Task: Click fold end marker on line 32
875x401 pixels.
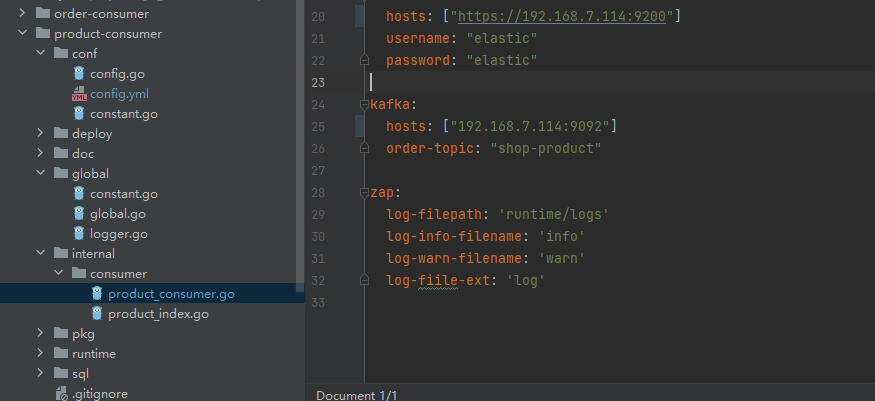Action: pyautogui.click(x=364, y=281)
